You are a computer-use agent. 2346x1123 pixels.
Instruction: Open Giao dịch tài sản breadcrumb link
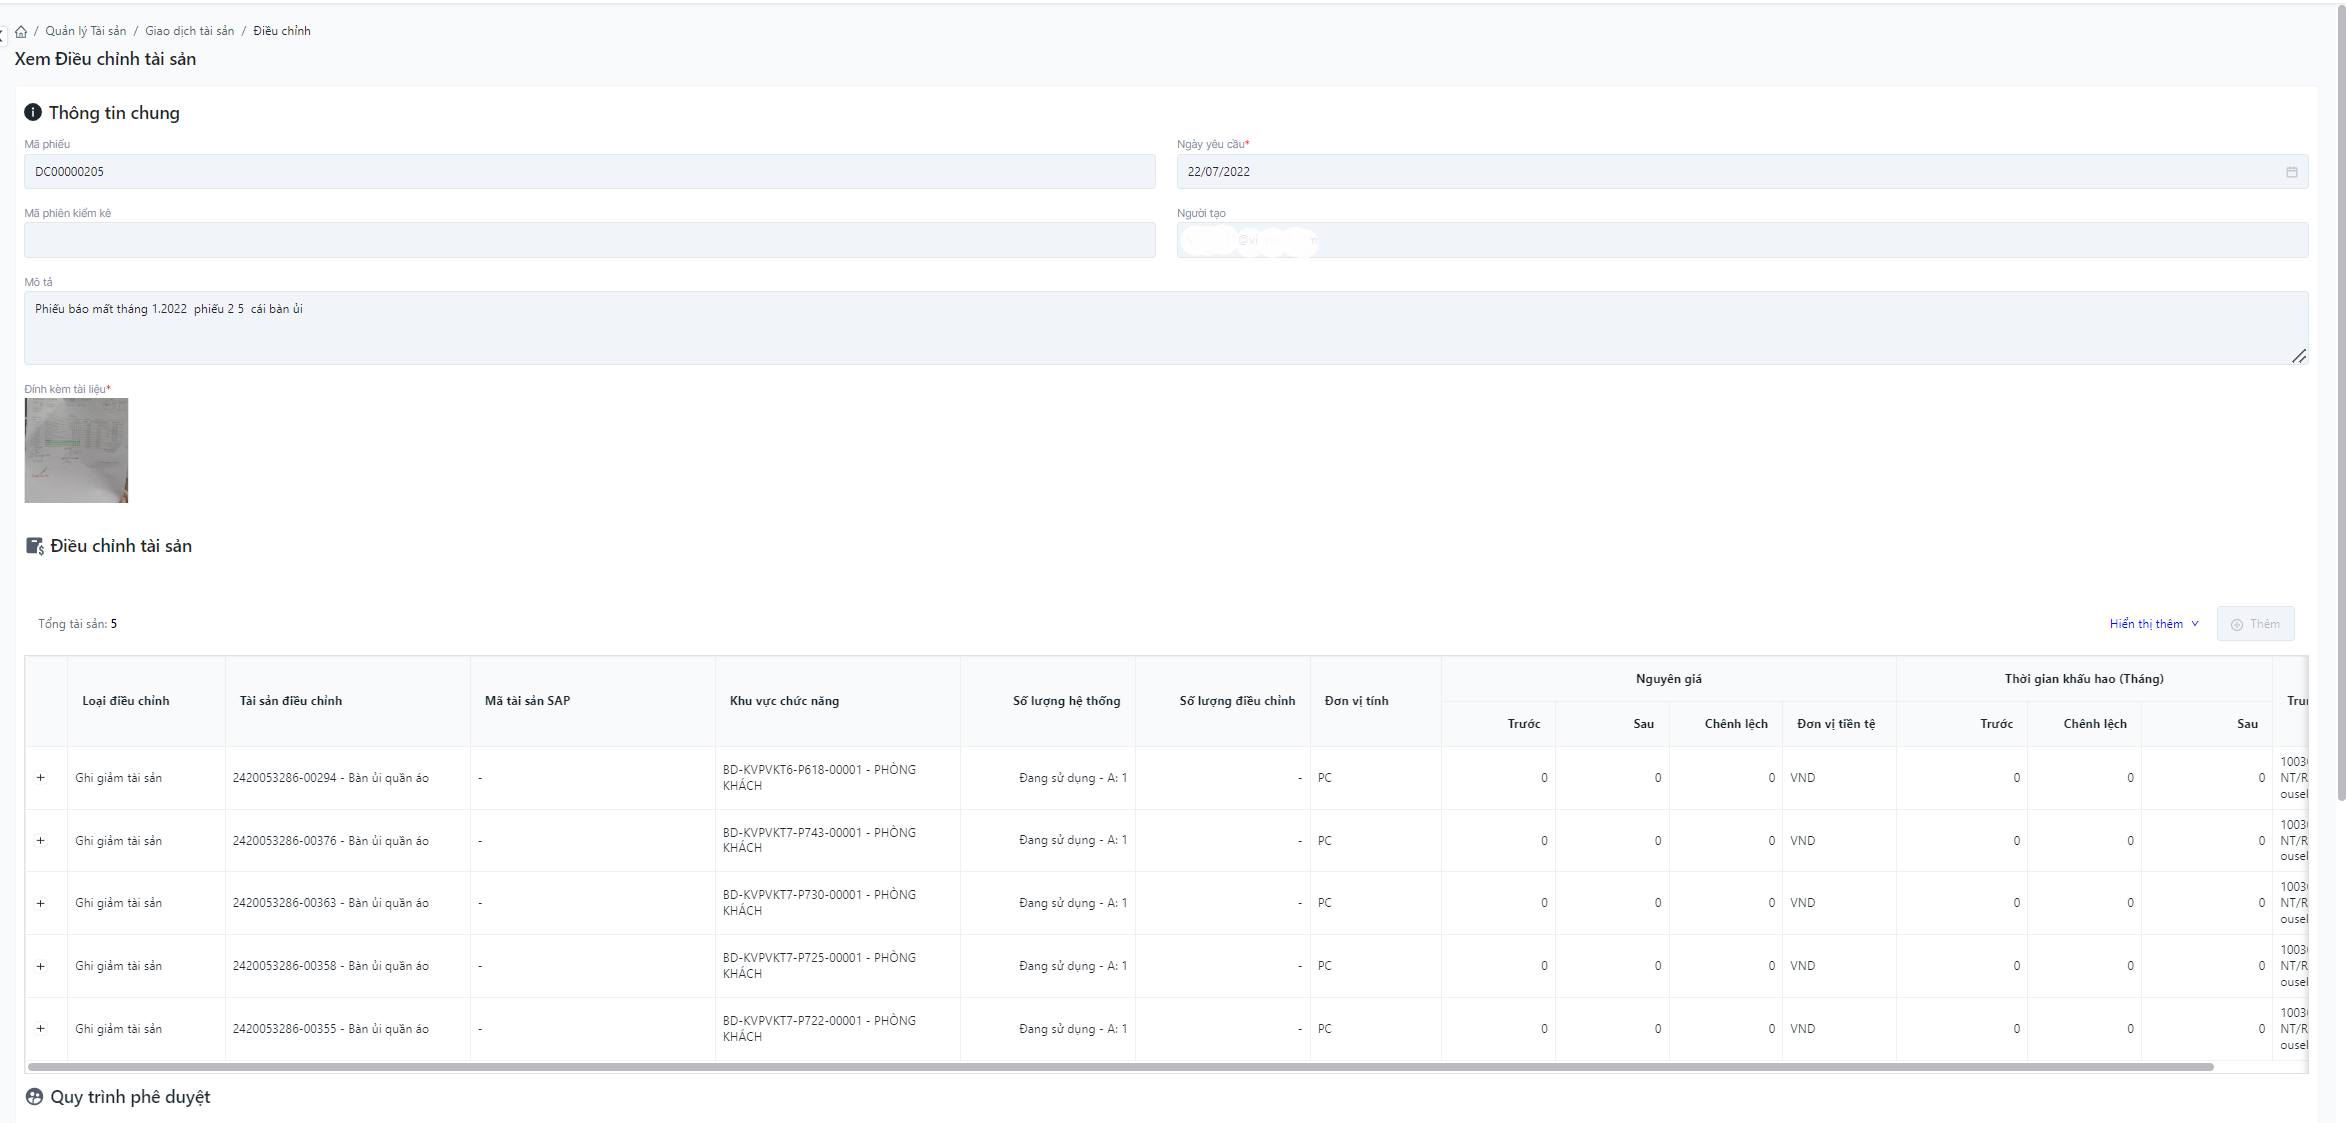pos(189,31)
